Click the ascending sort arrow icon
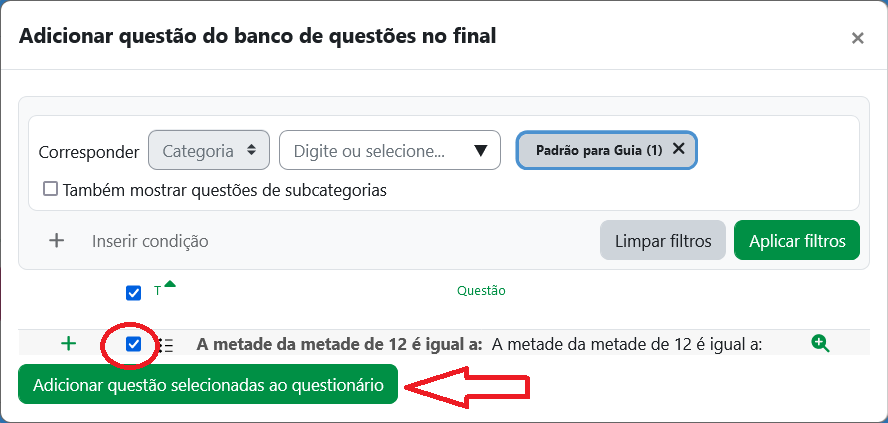 click(x=169, y=286)
